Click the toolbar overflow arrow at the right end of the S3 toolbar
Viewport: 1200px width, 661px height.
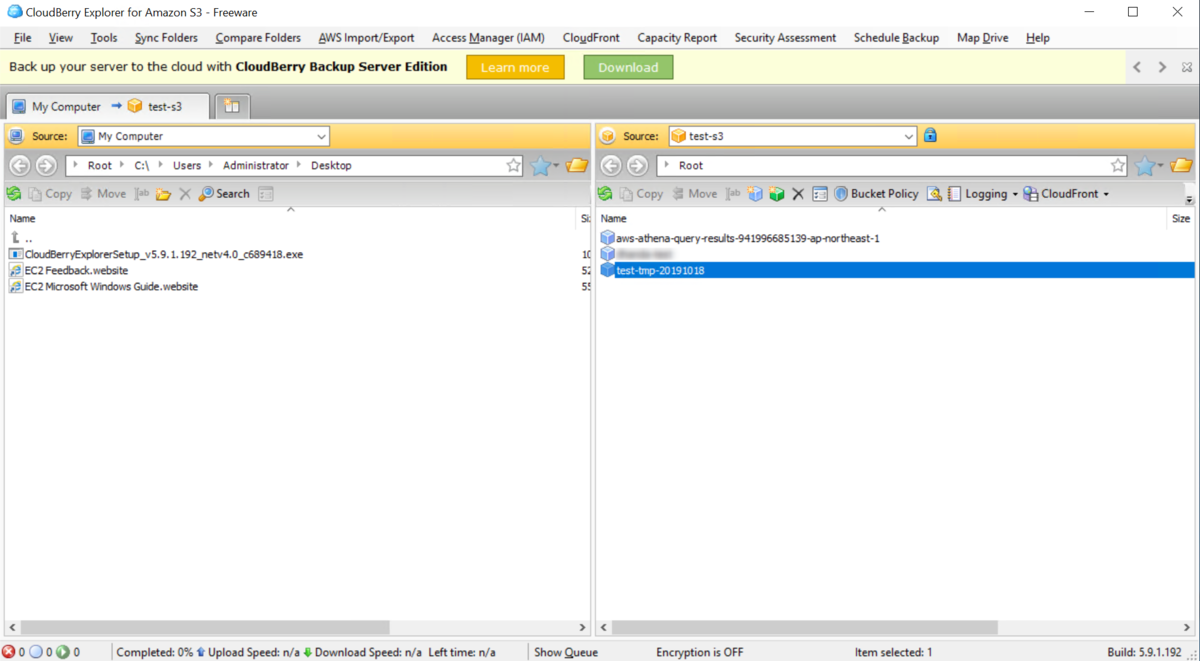1189,198
